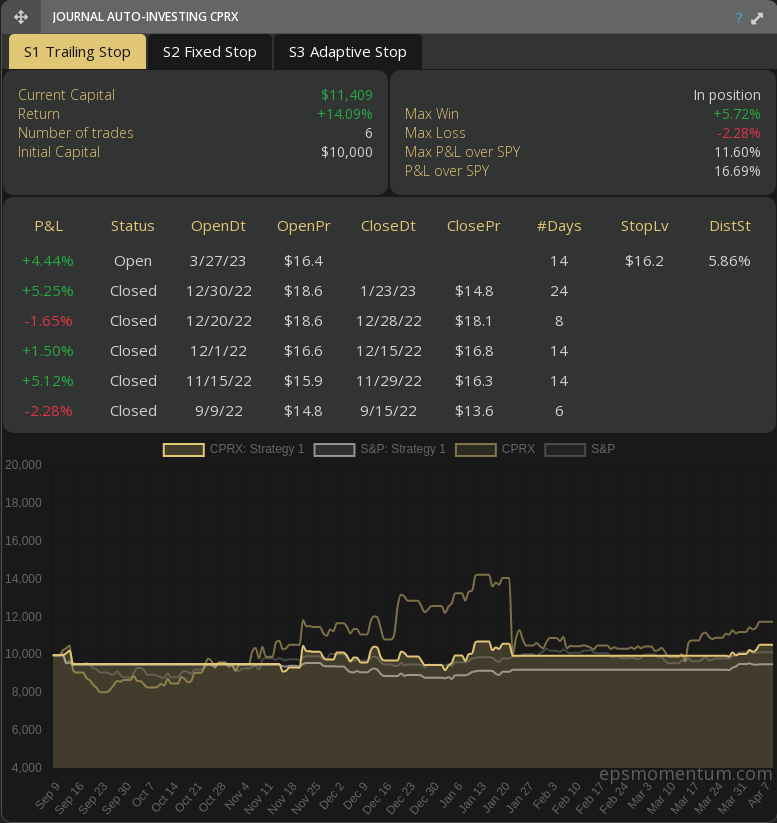
Task: Click the 5.86% distance to stop value
Action: click(729, 261)
